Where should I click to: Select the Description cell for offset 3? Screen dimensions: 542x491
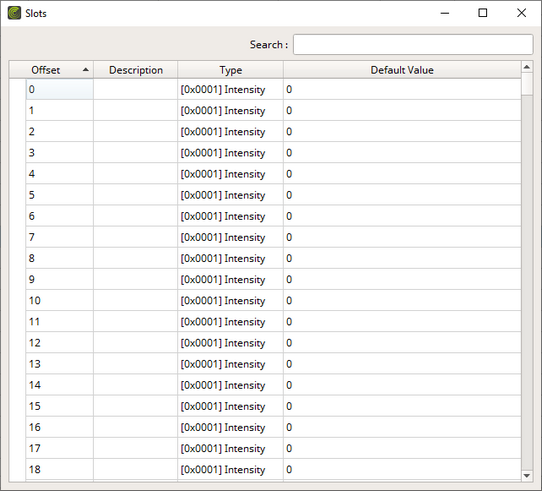[136, 152]
